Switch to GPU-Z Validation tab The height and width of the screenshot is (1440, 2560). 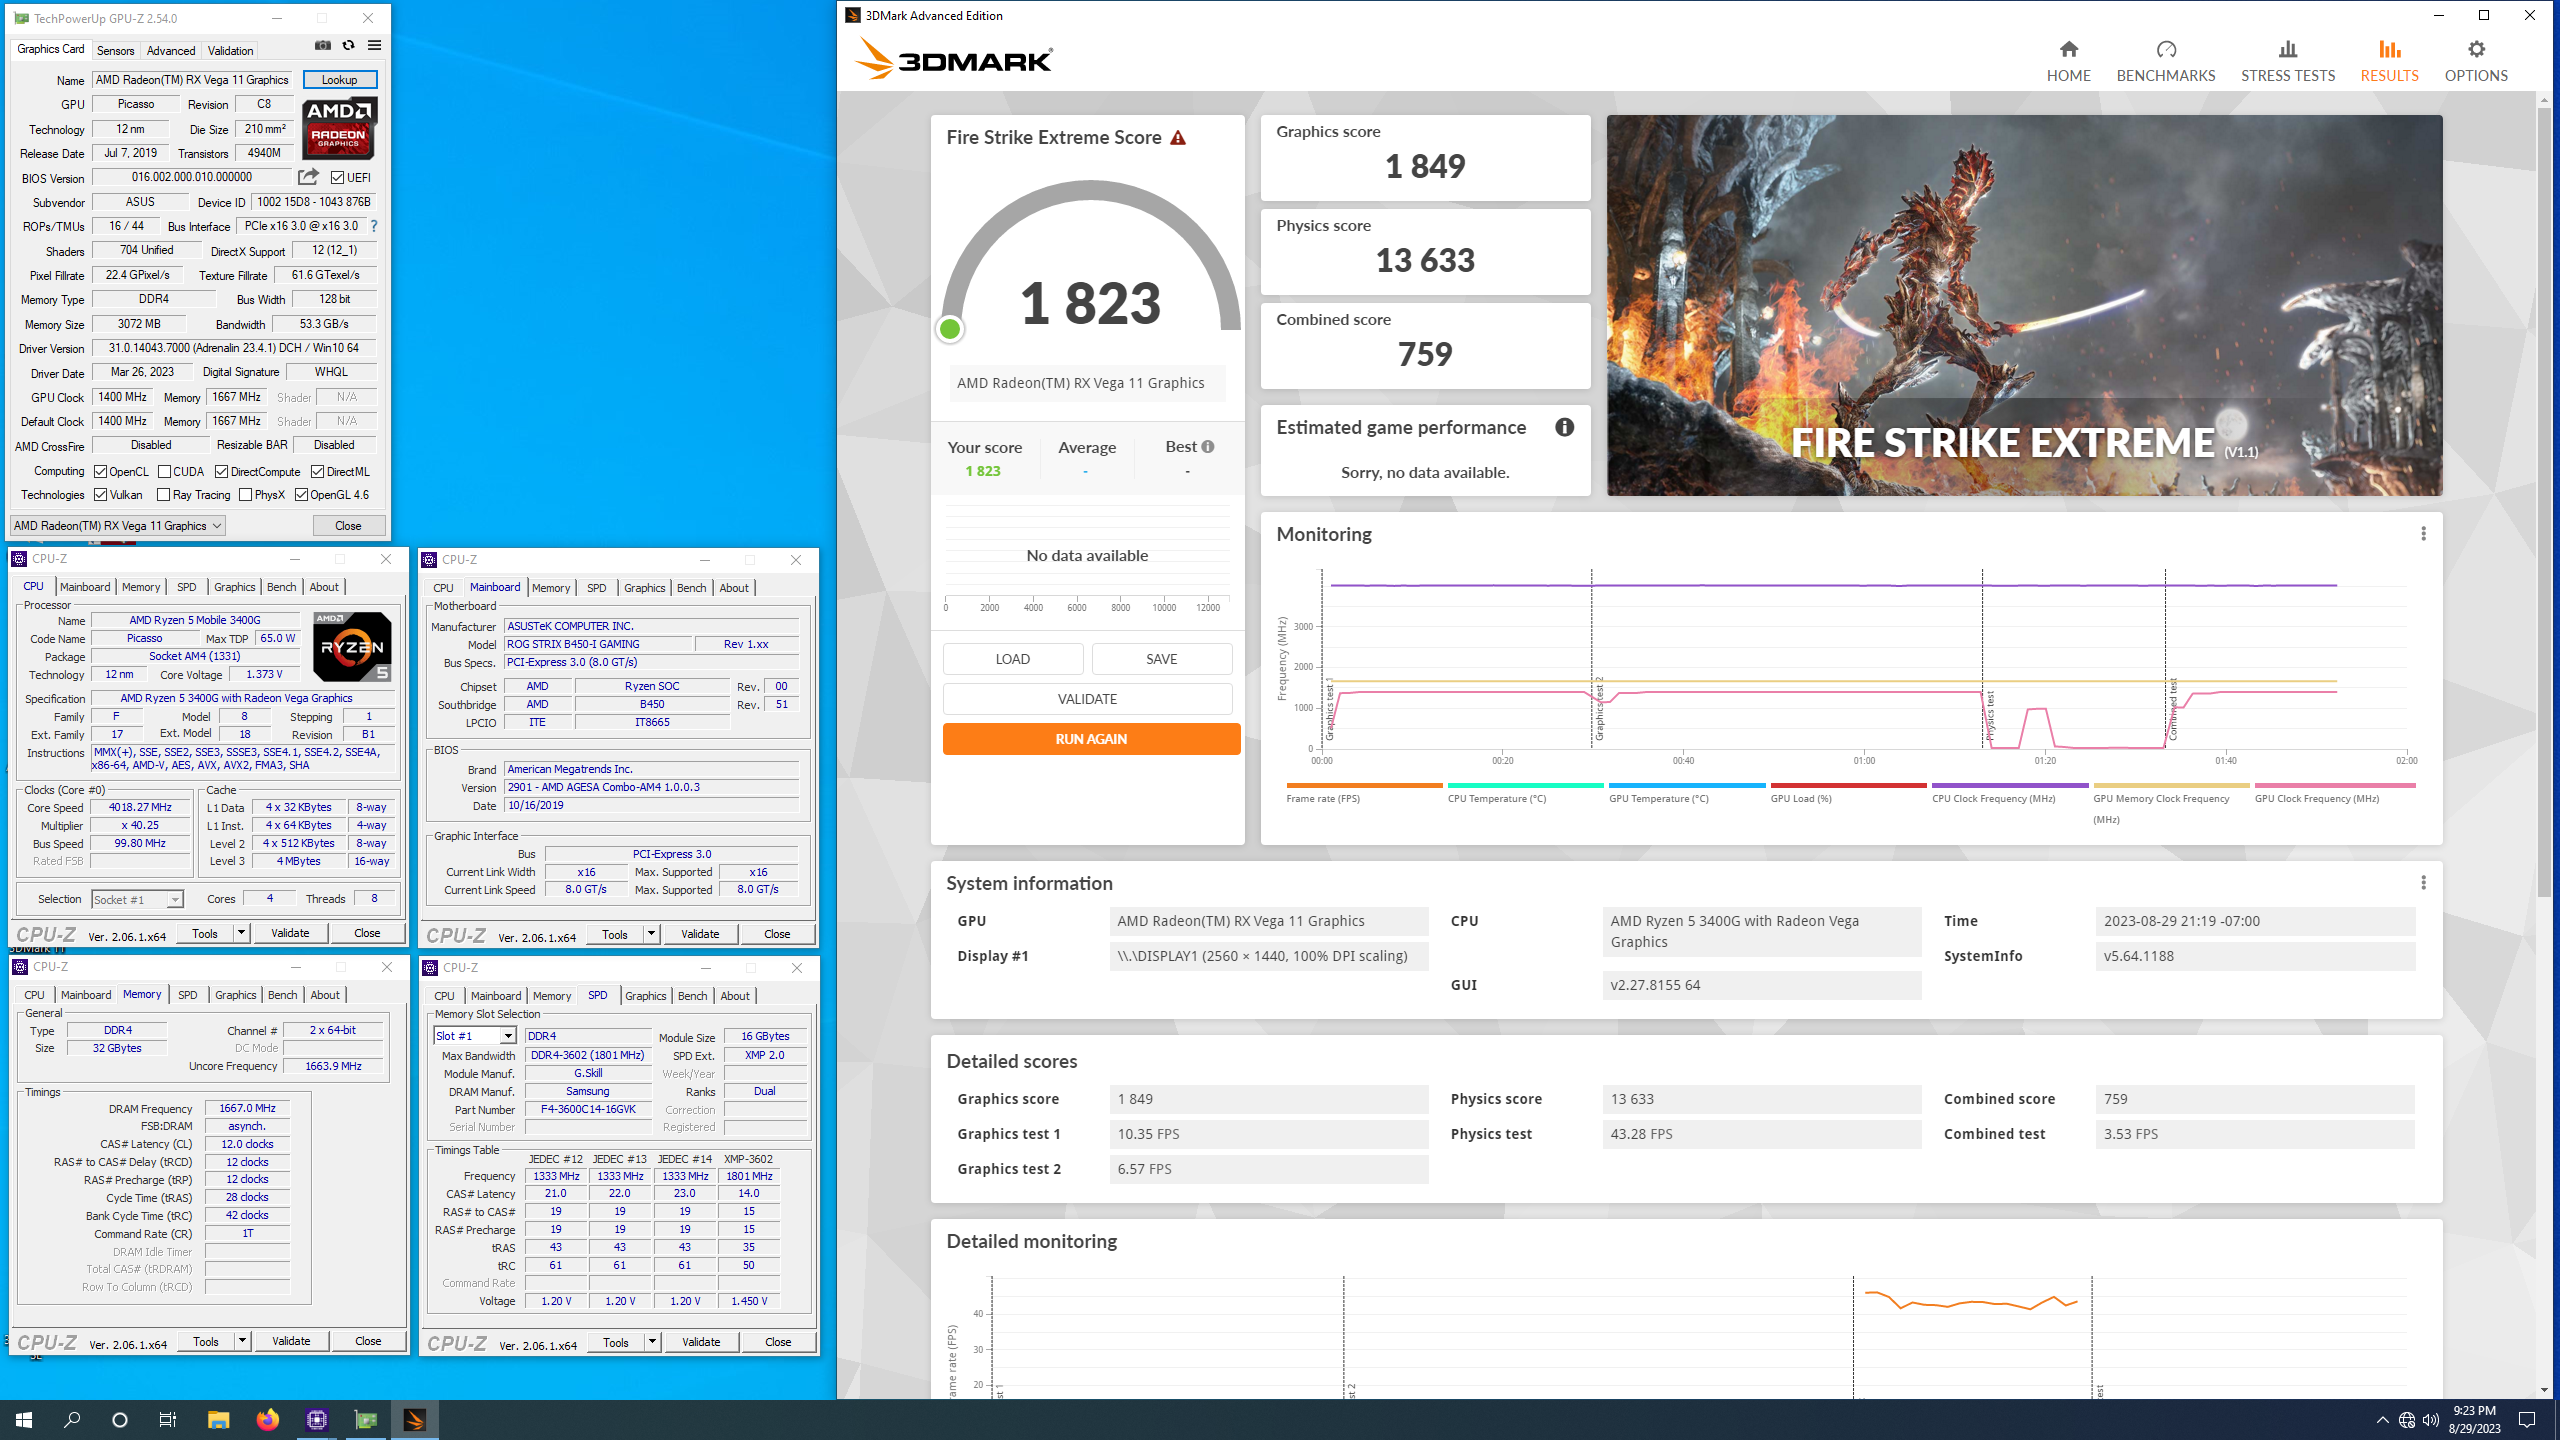point(230,51)
